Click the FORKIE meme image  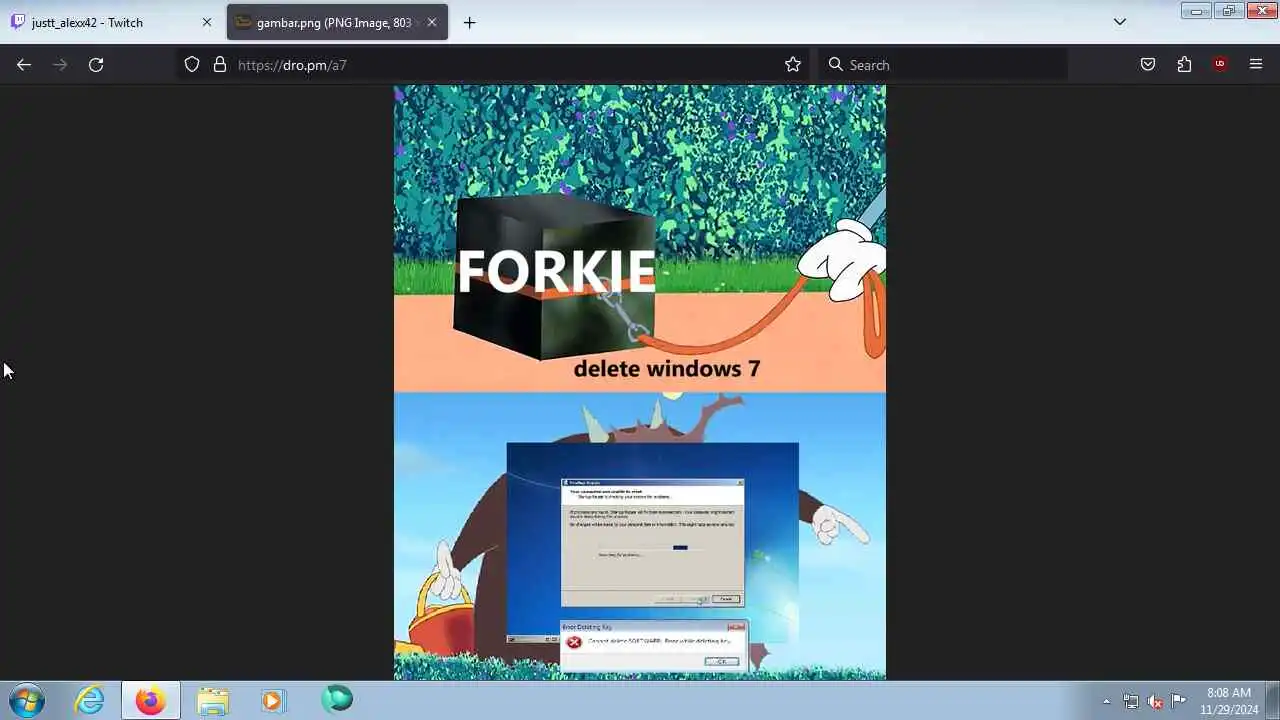[x=640, y=382]
